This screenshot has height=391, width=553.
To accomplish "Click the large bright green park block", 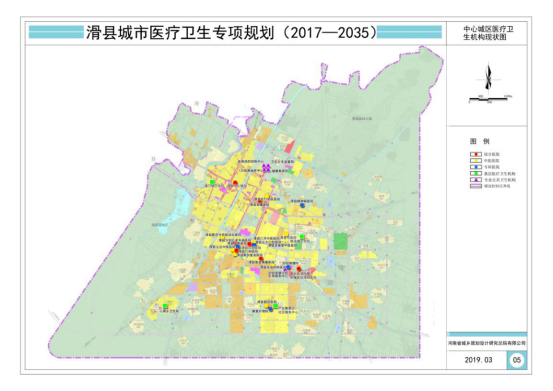I will click(341, 242).
